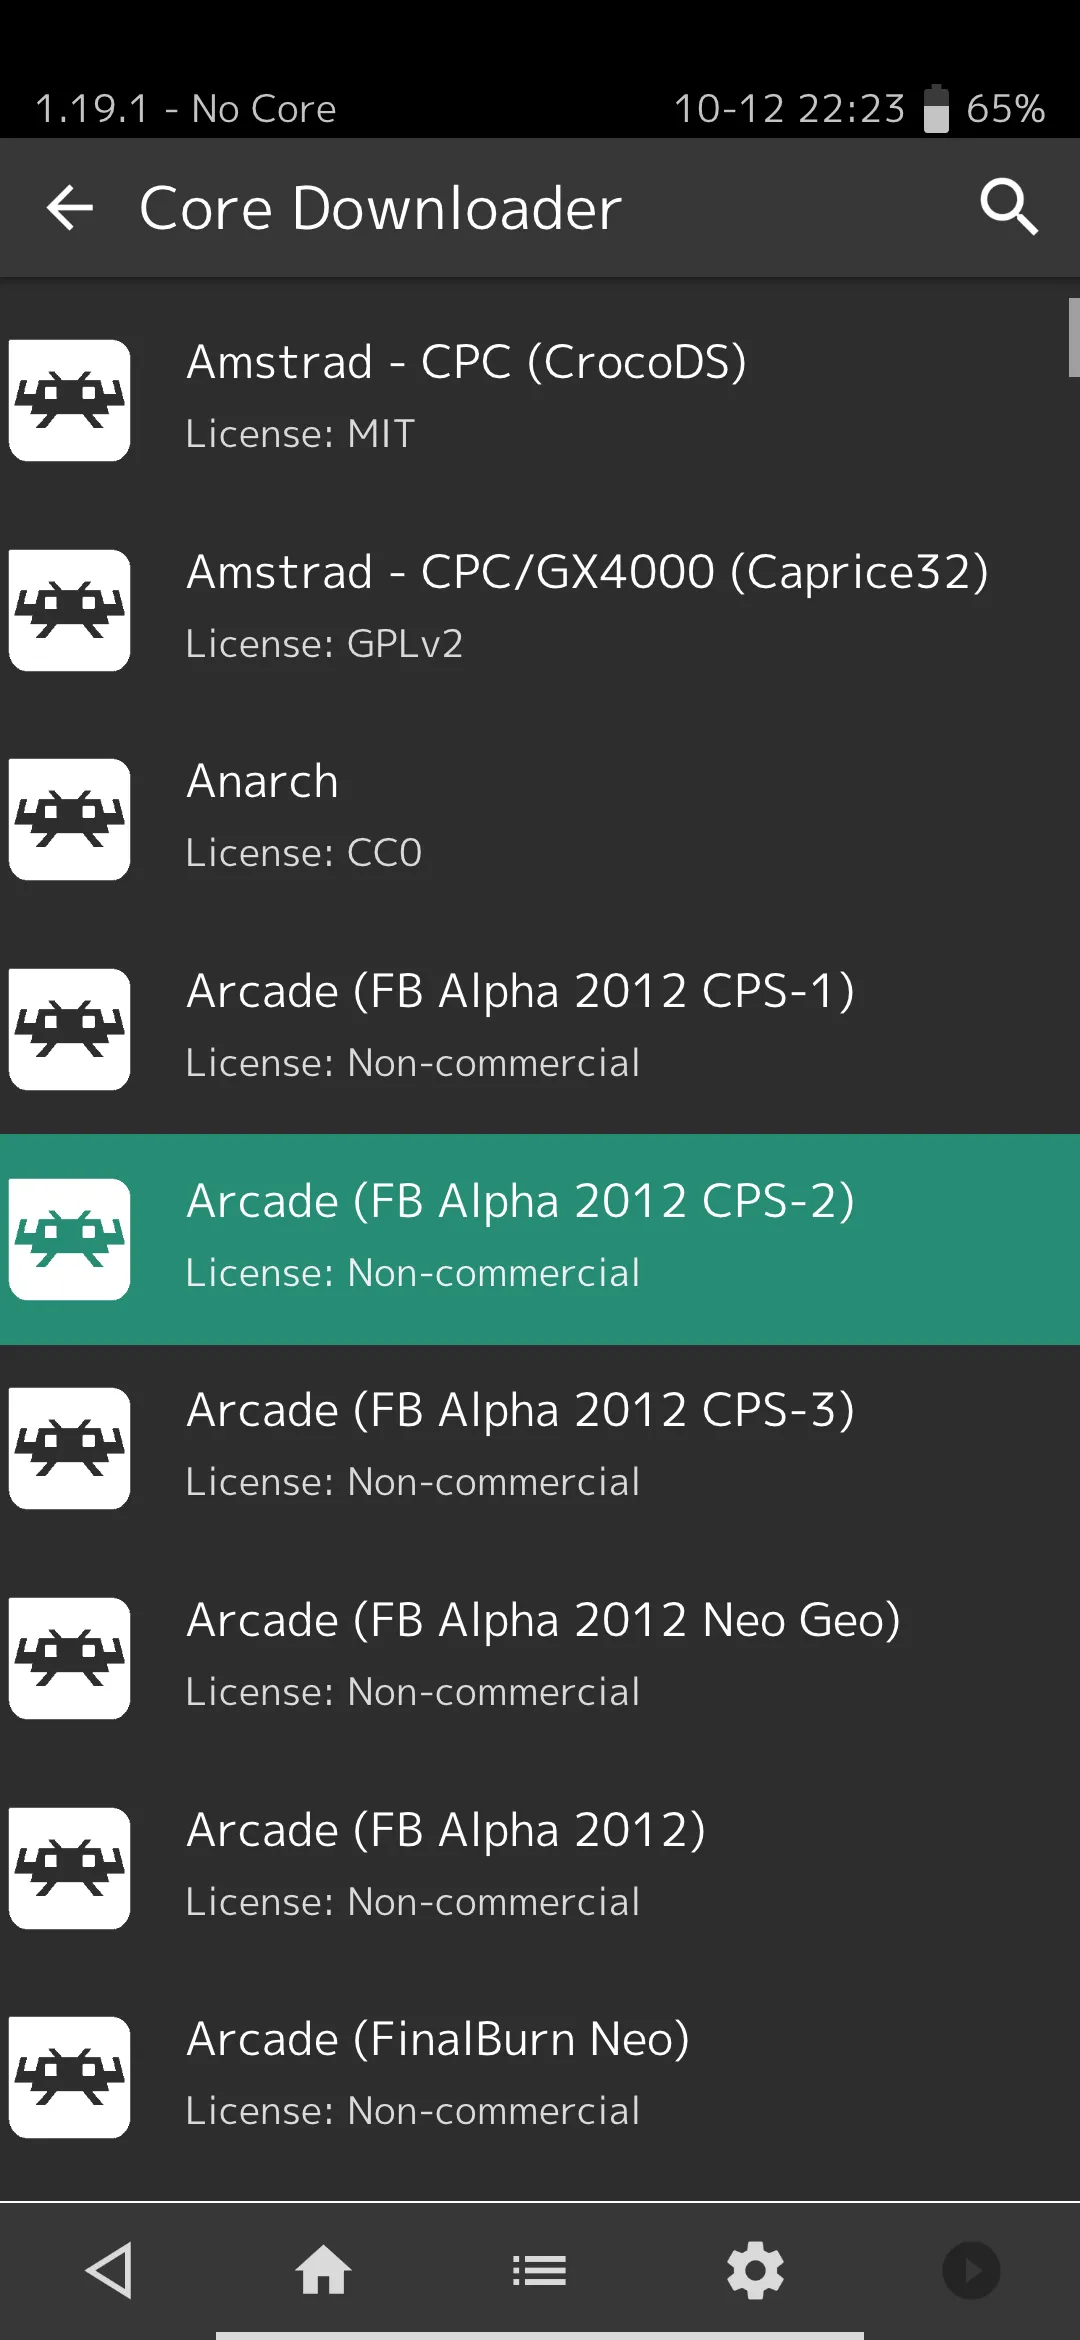Tap the 'License: MIT' text
1080x2340 pixels.
coord(300,434)
